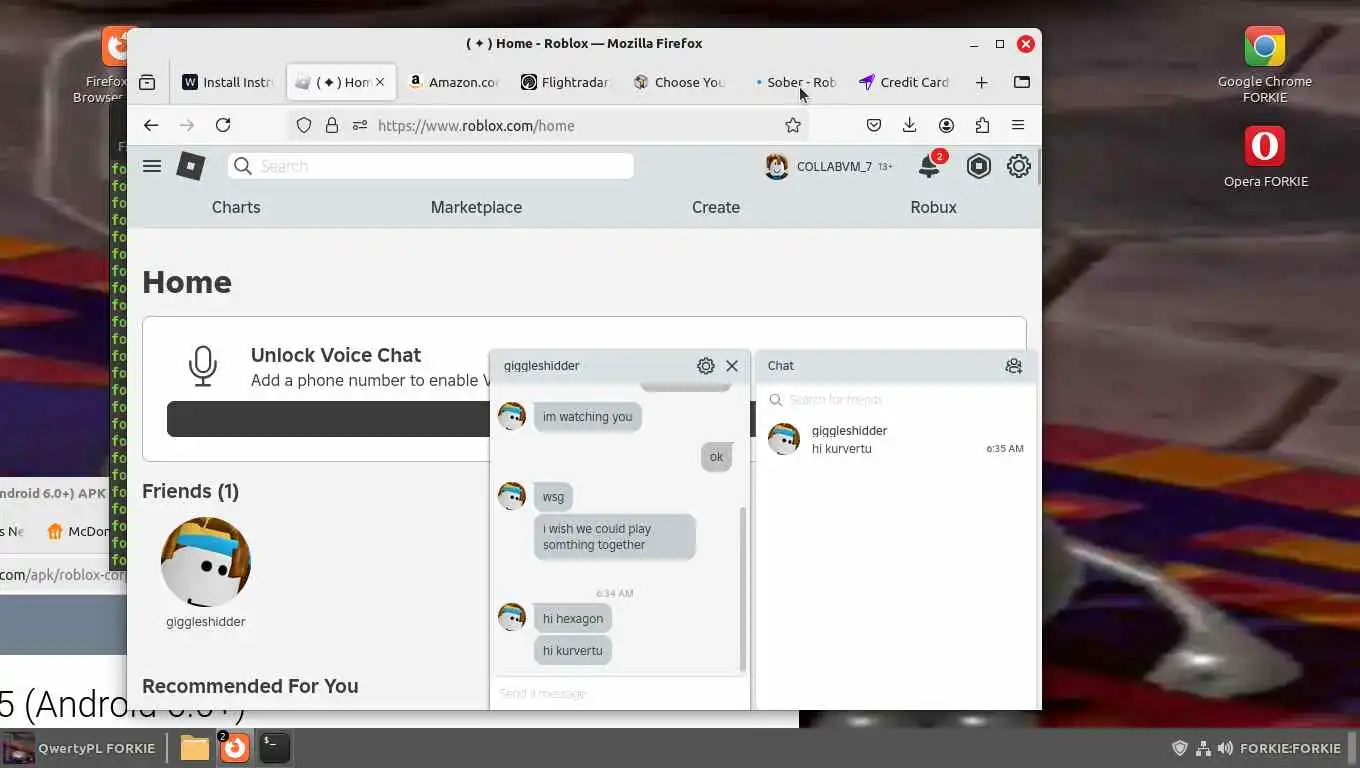Viewport: 1360px width, 768px height.
Task: Click the giggleshidder friend avatar
Action: pyautogui.click(x=206, y=562)
